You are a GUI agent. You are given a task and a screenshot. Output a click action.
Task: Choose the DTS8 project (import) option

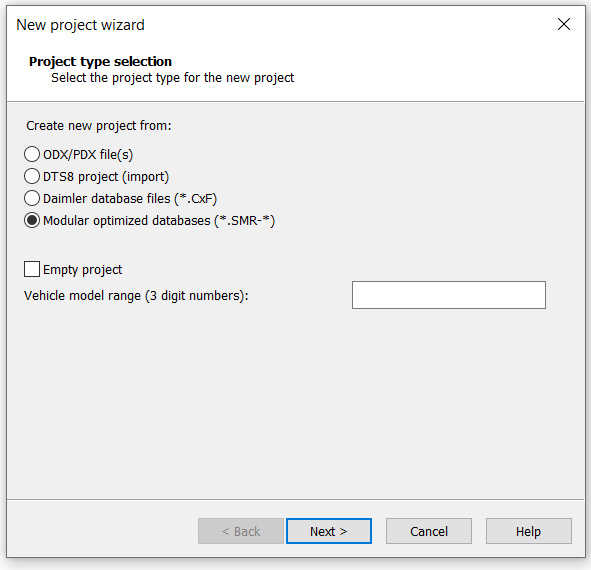point(32,176)
